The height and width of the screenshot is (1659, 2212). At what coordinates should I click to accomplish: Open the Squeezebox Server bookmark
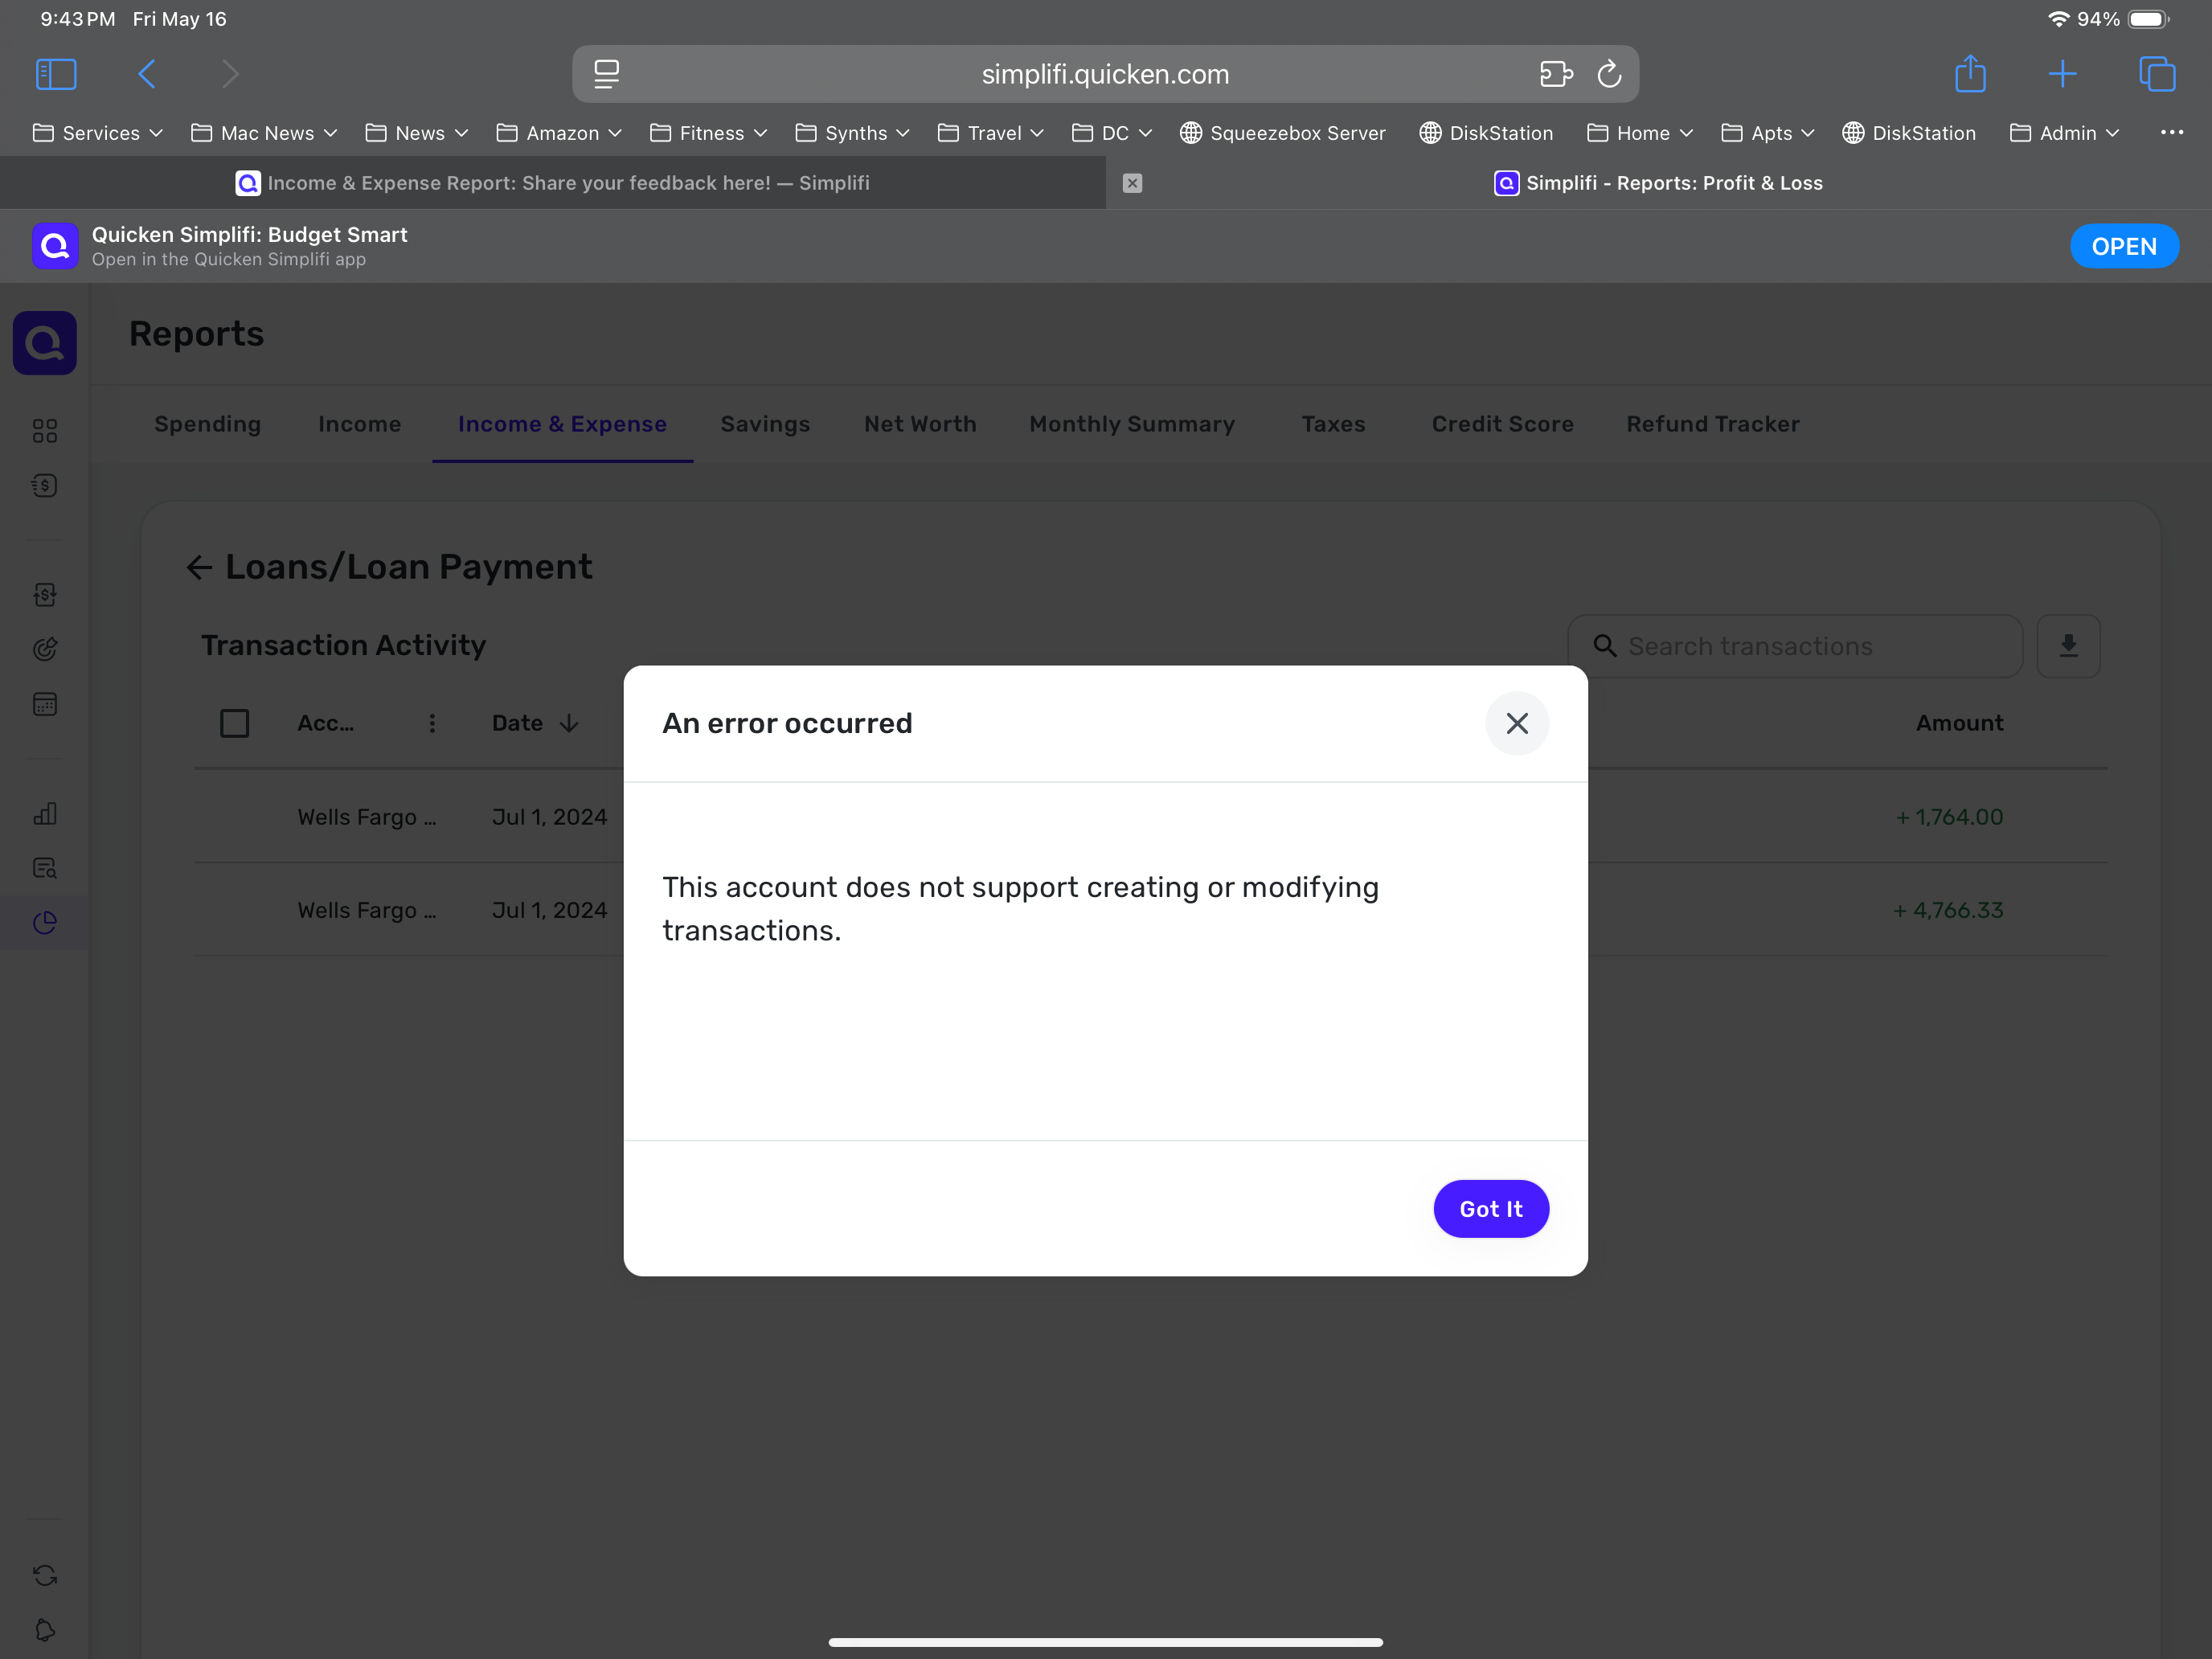(x=1283, y=133)
